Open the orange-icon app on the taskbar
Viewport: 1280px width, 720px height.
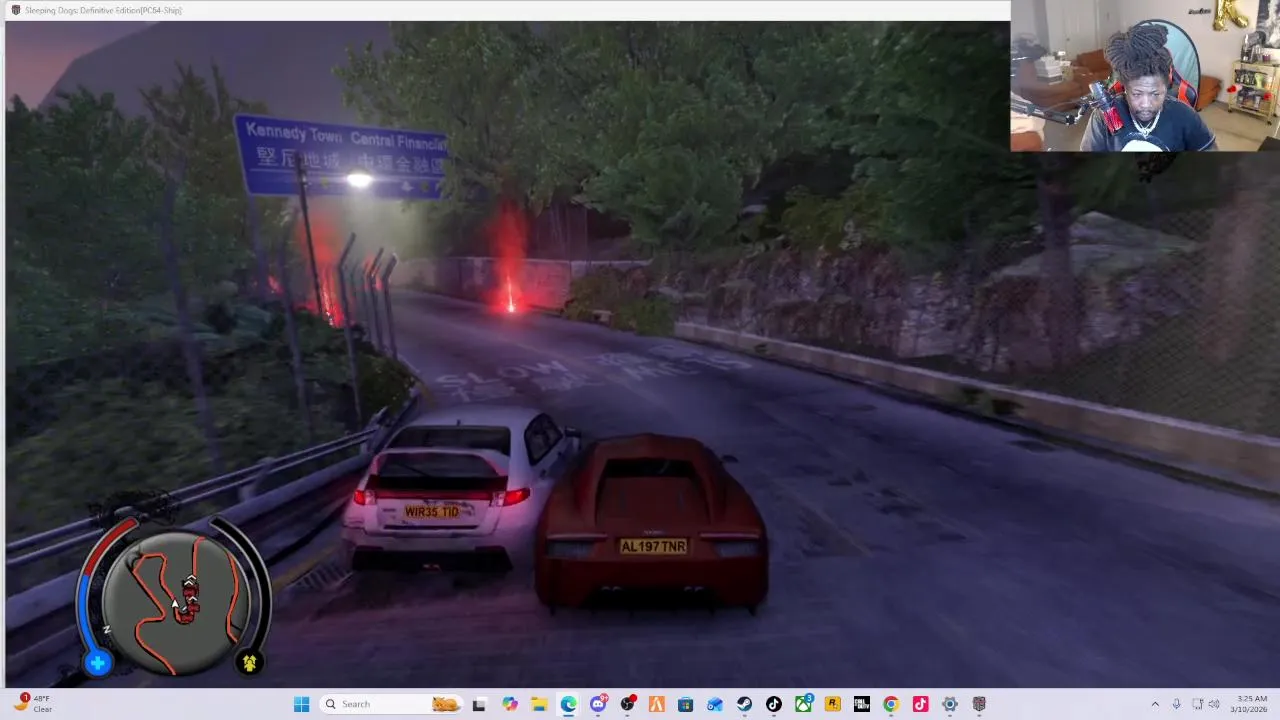coord(656,704)
